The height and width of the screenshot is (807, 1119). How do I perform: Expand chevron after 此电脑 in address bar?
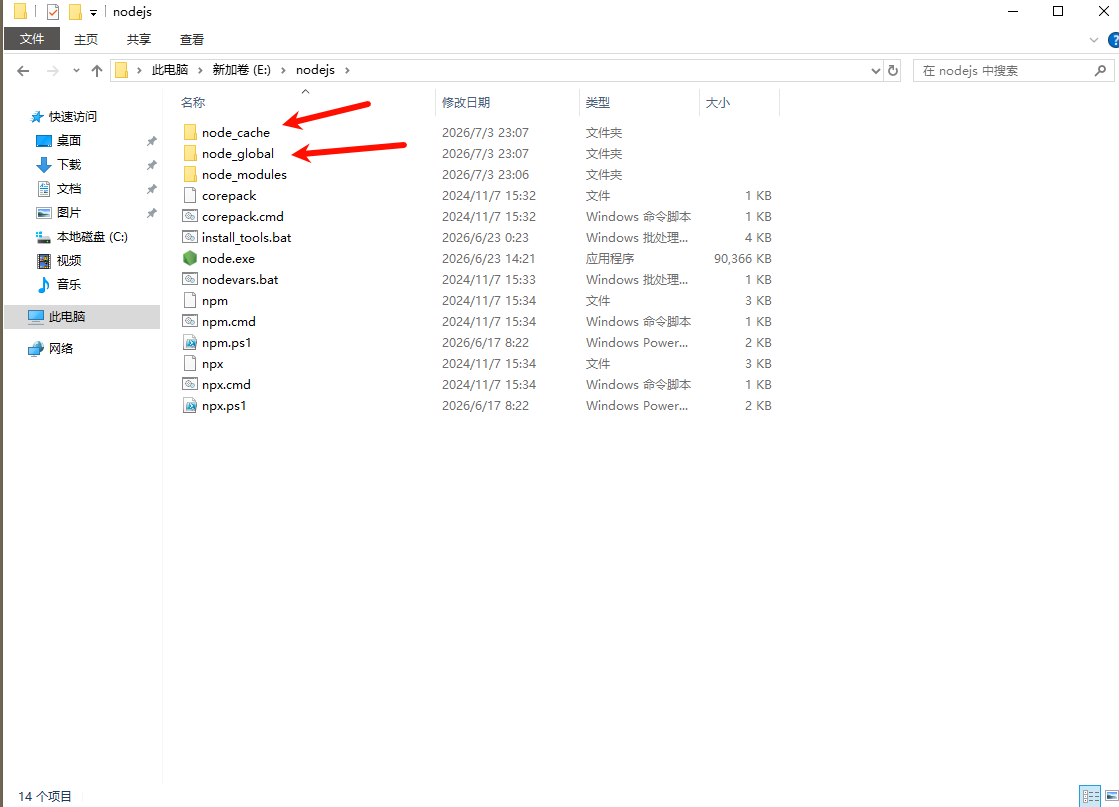coord(201,70)
